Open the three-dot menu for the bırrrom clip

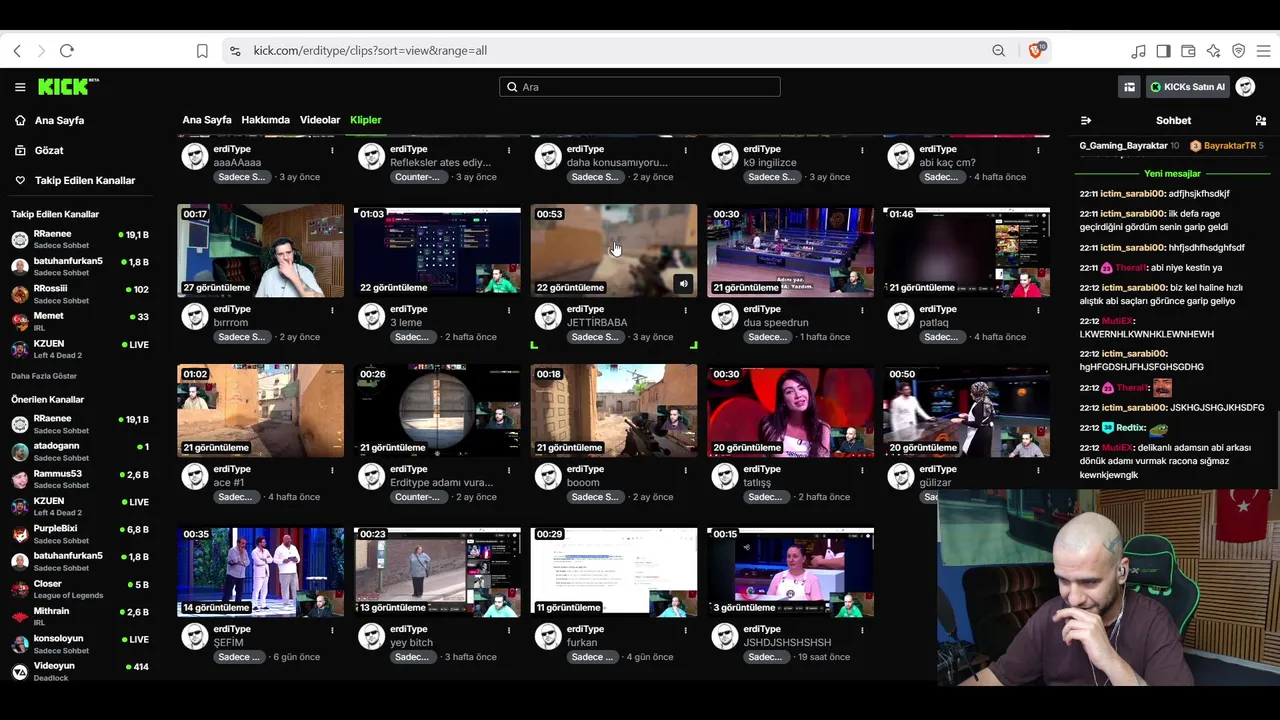(332, 310)
